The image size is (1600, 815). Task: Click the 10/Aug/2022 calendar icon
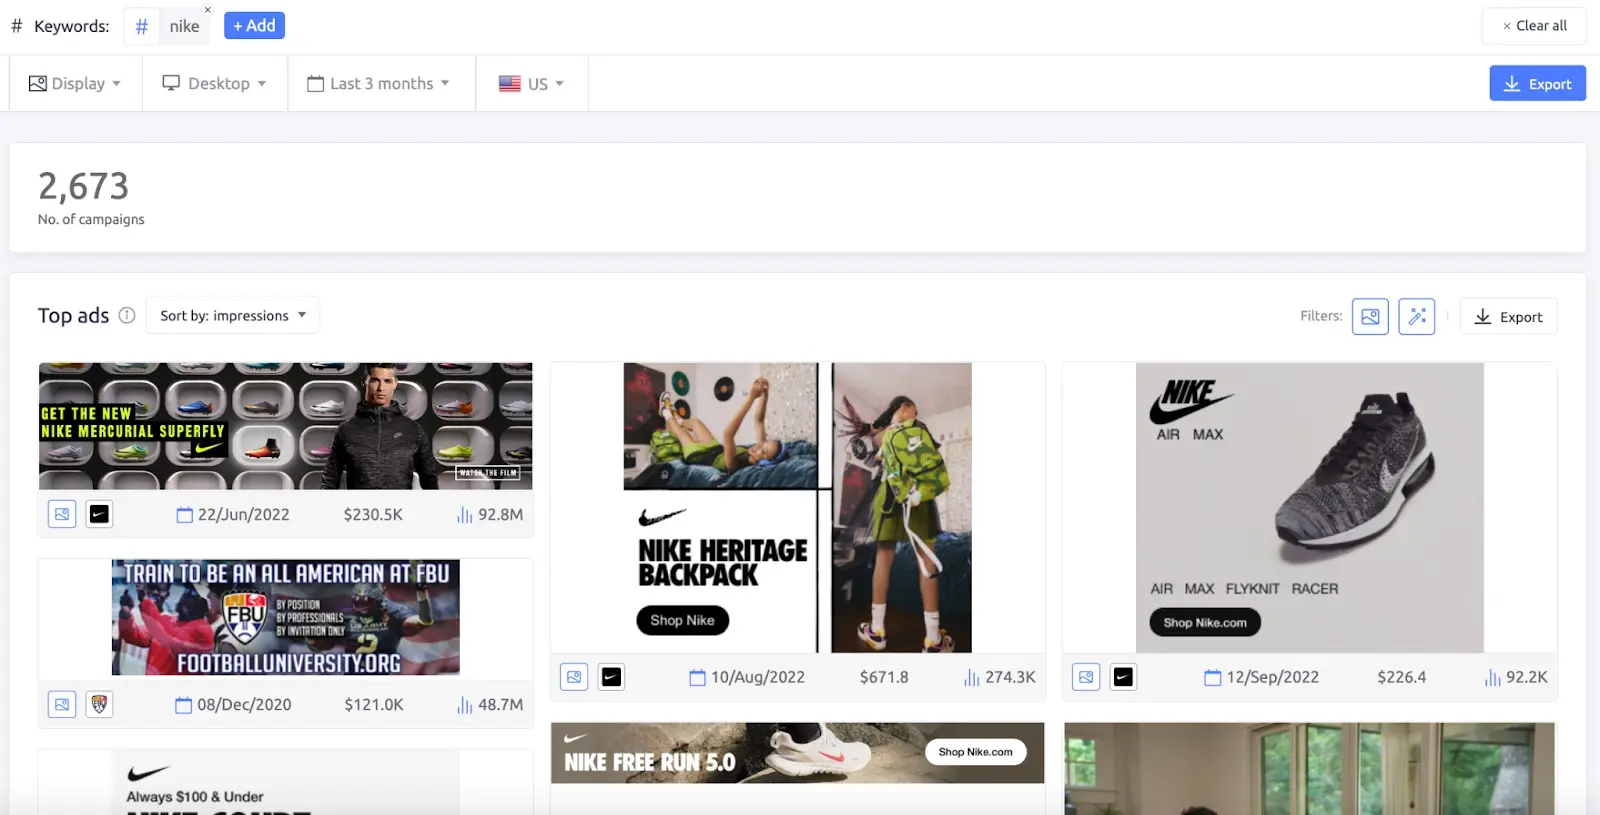[x=697, y=678]
